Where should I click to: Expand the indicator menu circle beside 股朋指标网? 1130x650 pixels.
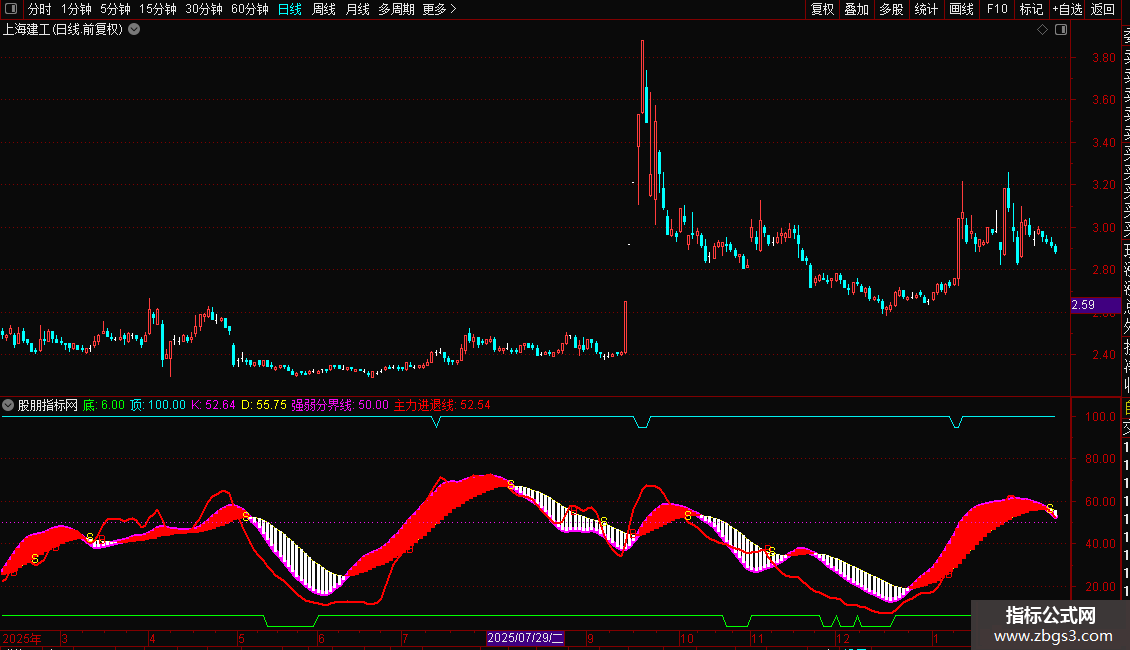pos(8,405)
